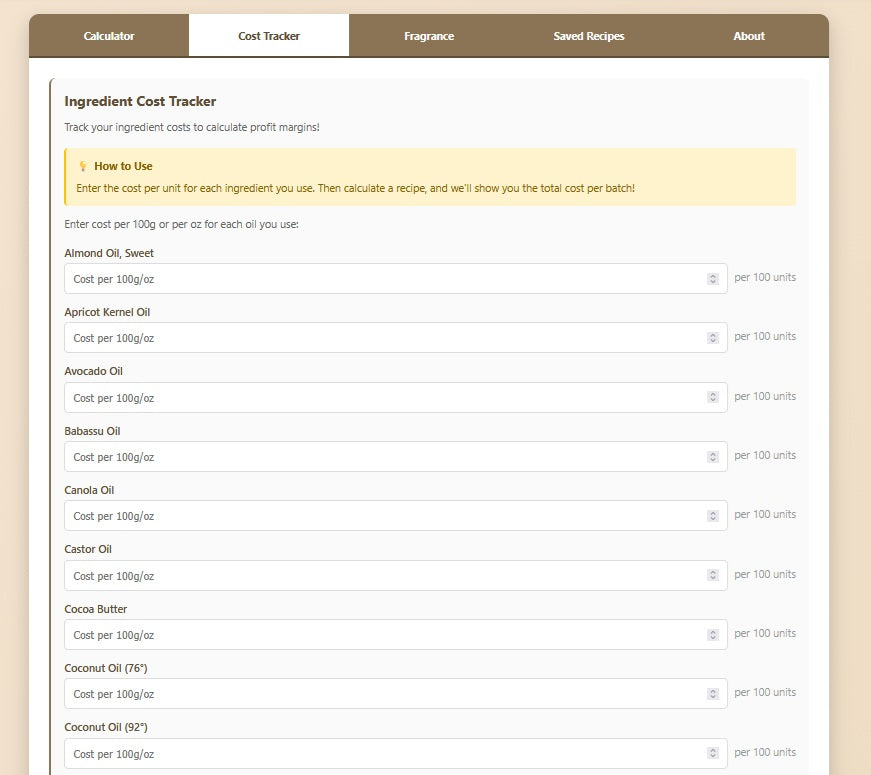Click the lightbulb icon in How to Use box

(81, 166)
